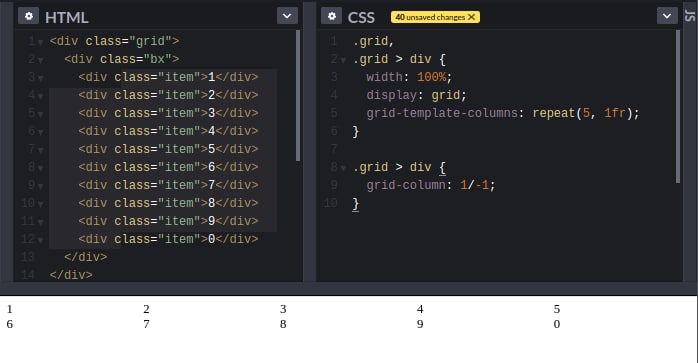Screen dimensions: 698x363
Task: Click the 'display: grid;' CSS line
Action: (x=416, y=95)
